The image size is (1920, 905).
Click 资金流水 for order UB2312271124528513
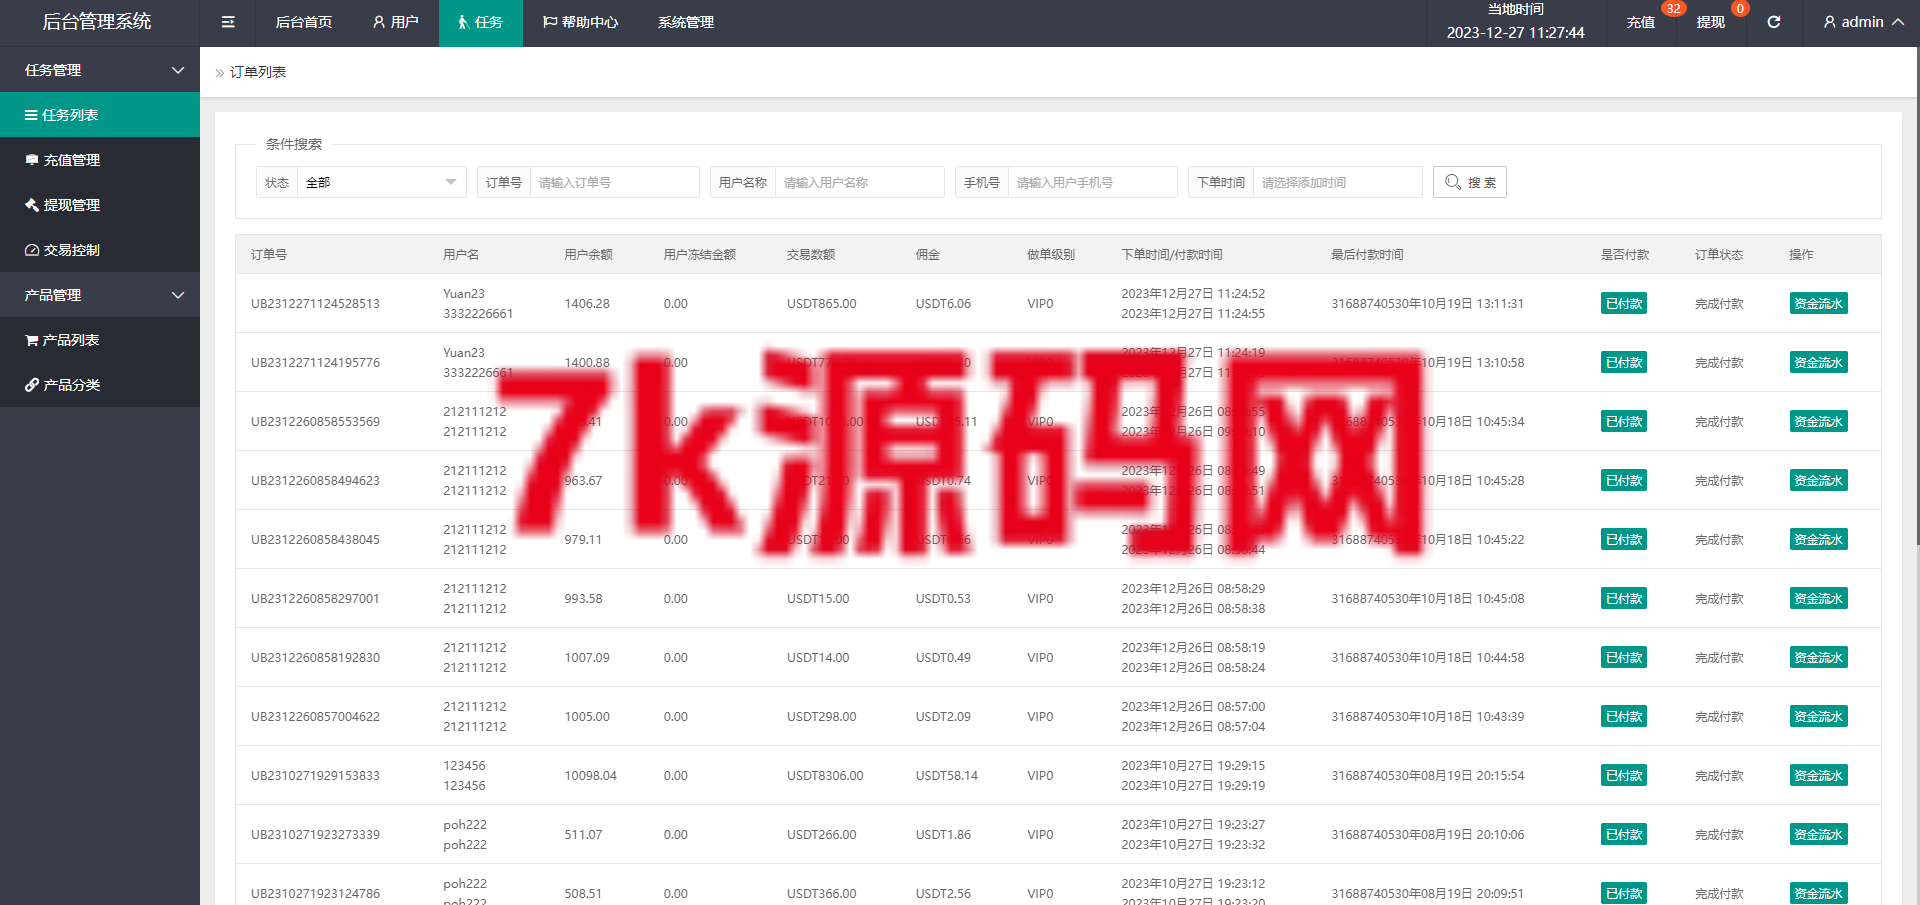[1818, 303]
